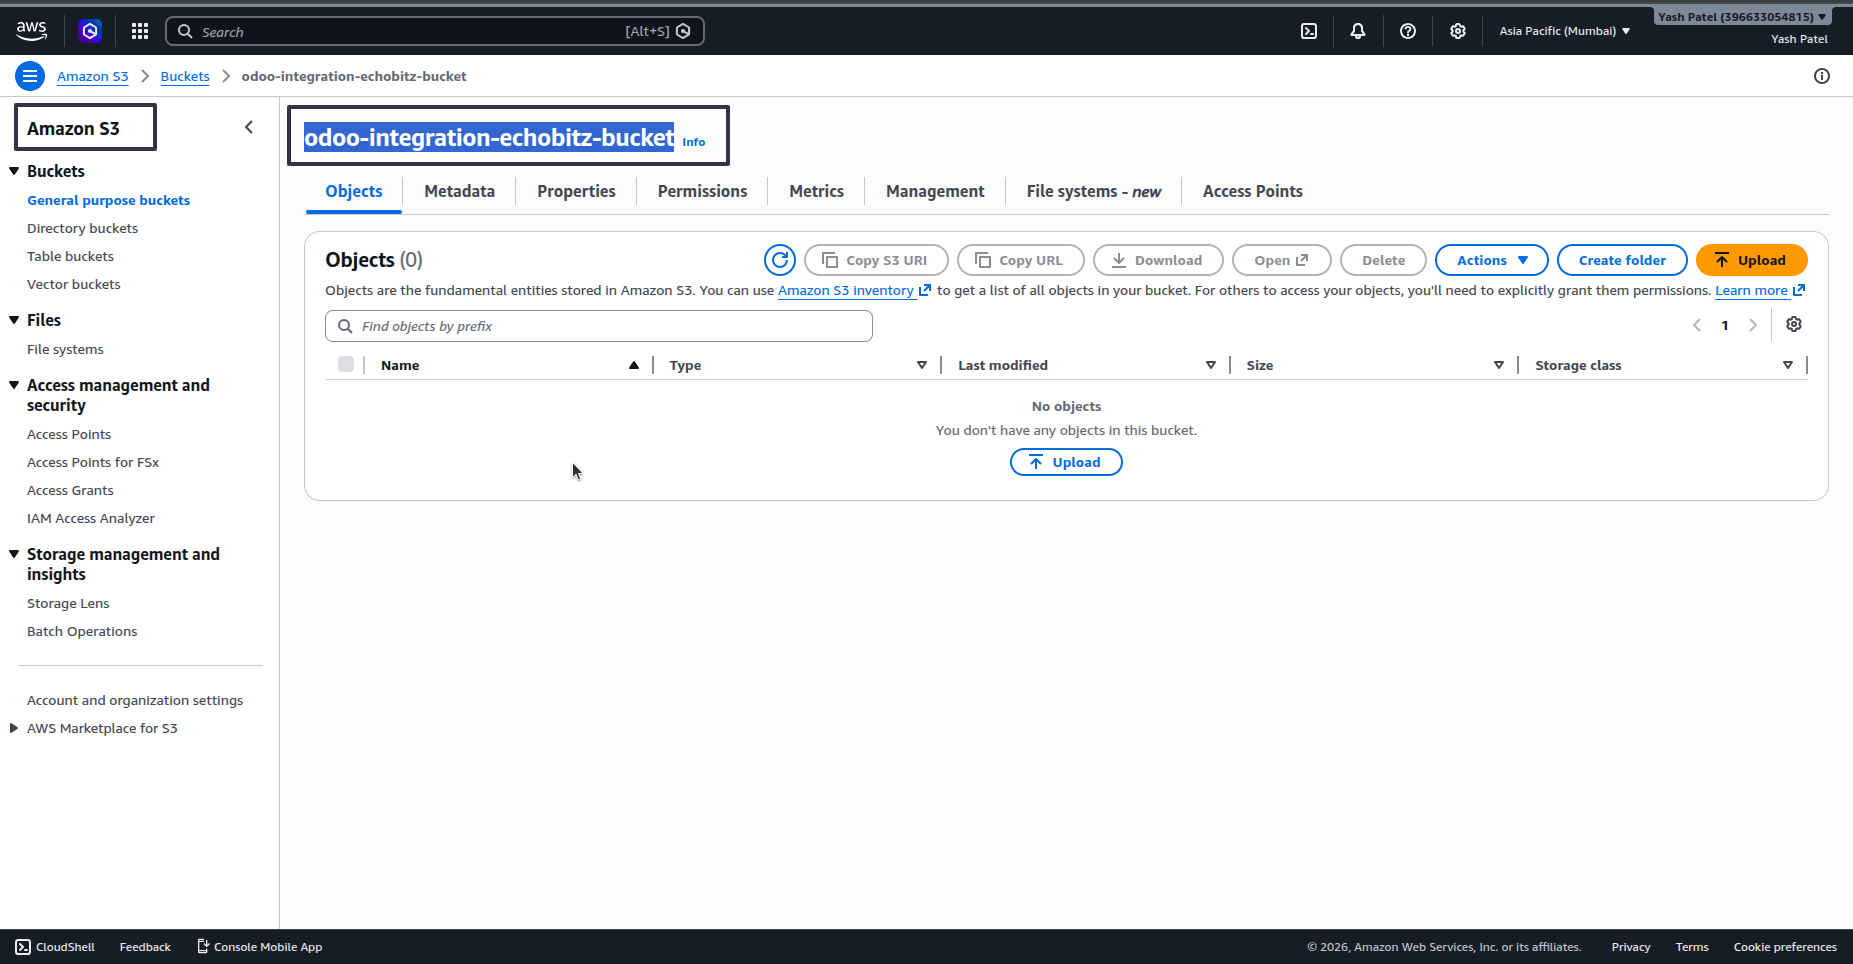Open the help question mark icon
Screen dimensions: 1853x964
pyautogui.click(x=1408, y=31)
